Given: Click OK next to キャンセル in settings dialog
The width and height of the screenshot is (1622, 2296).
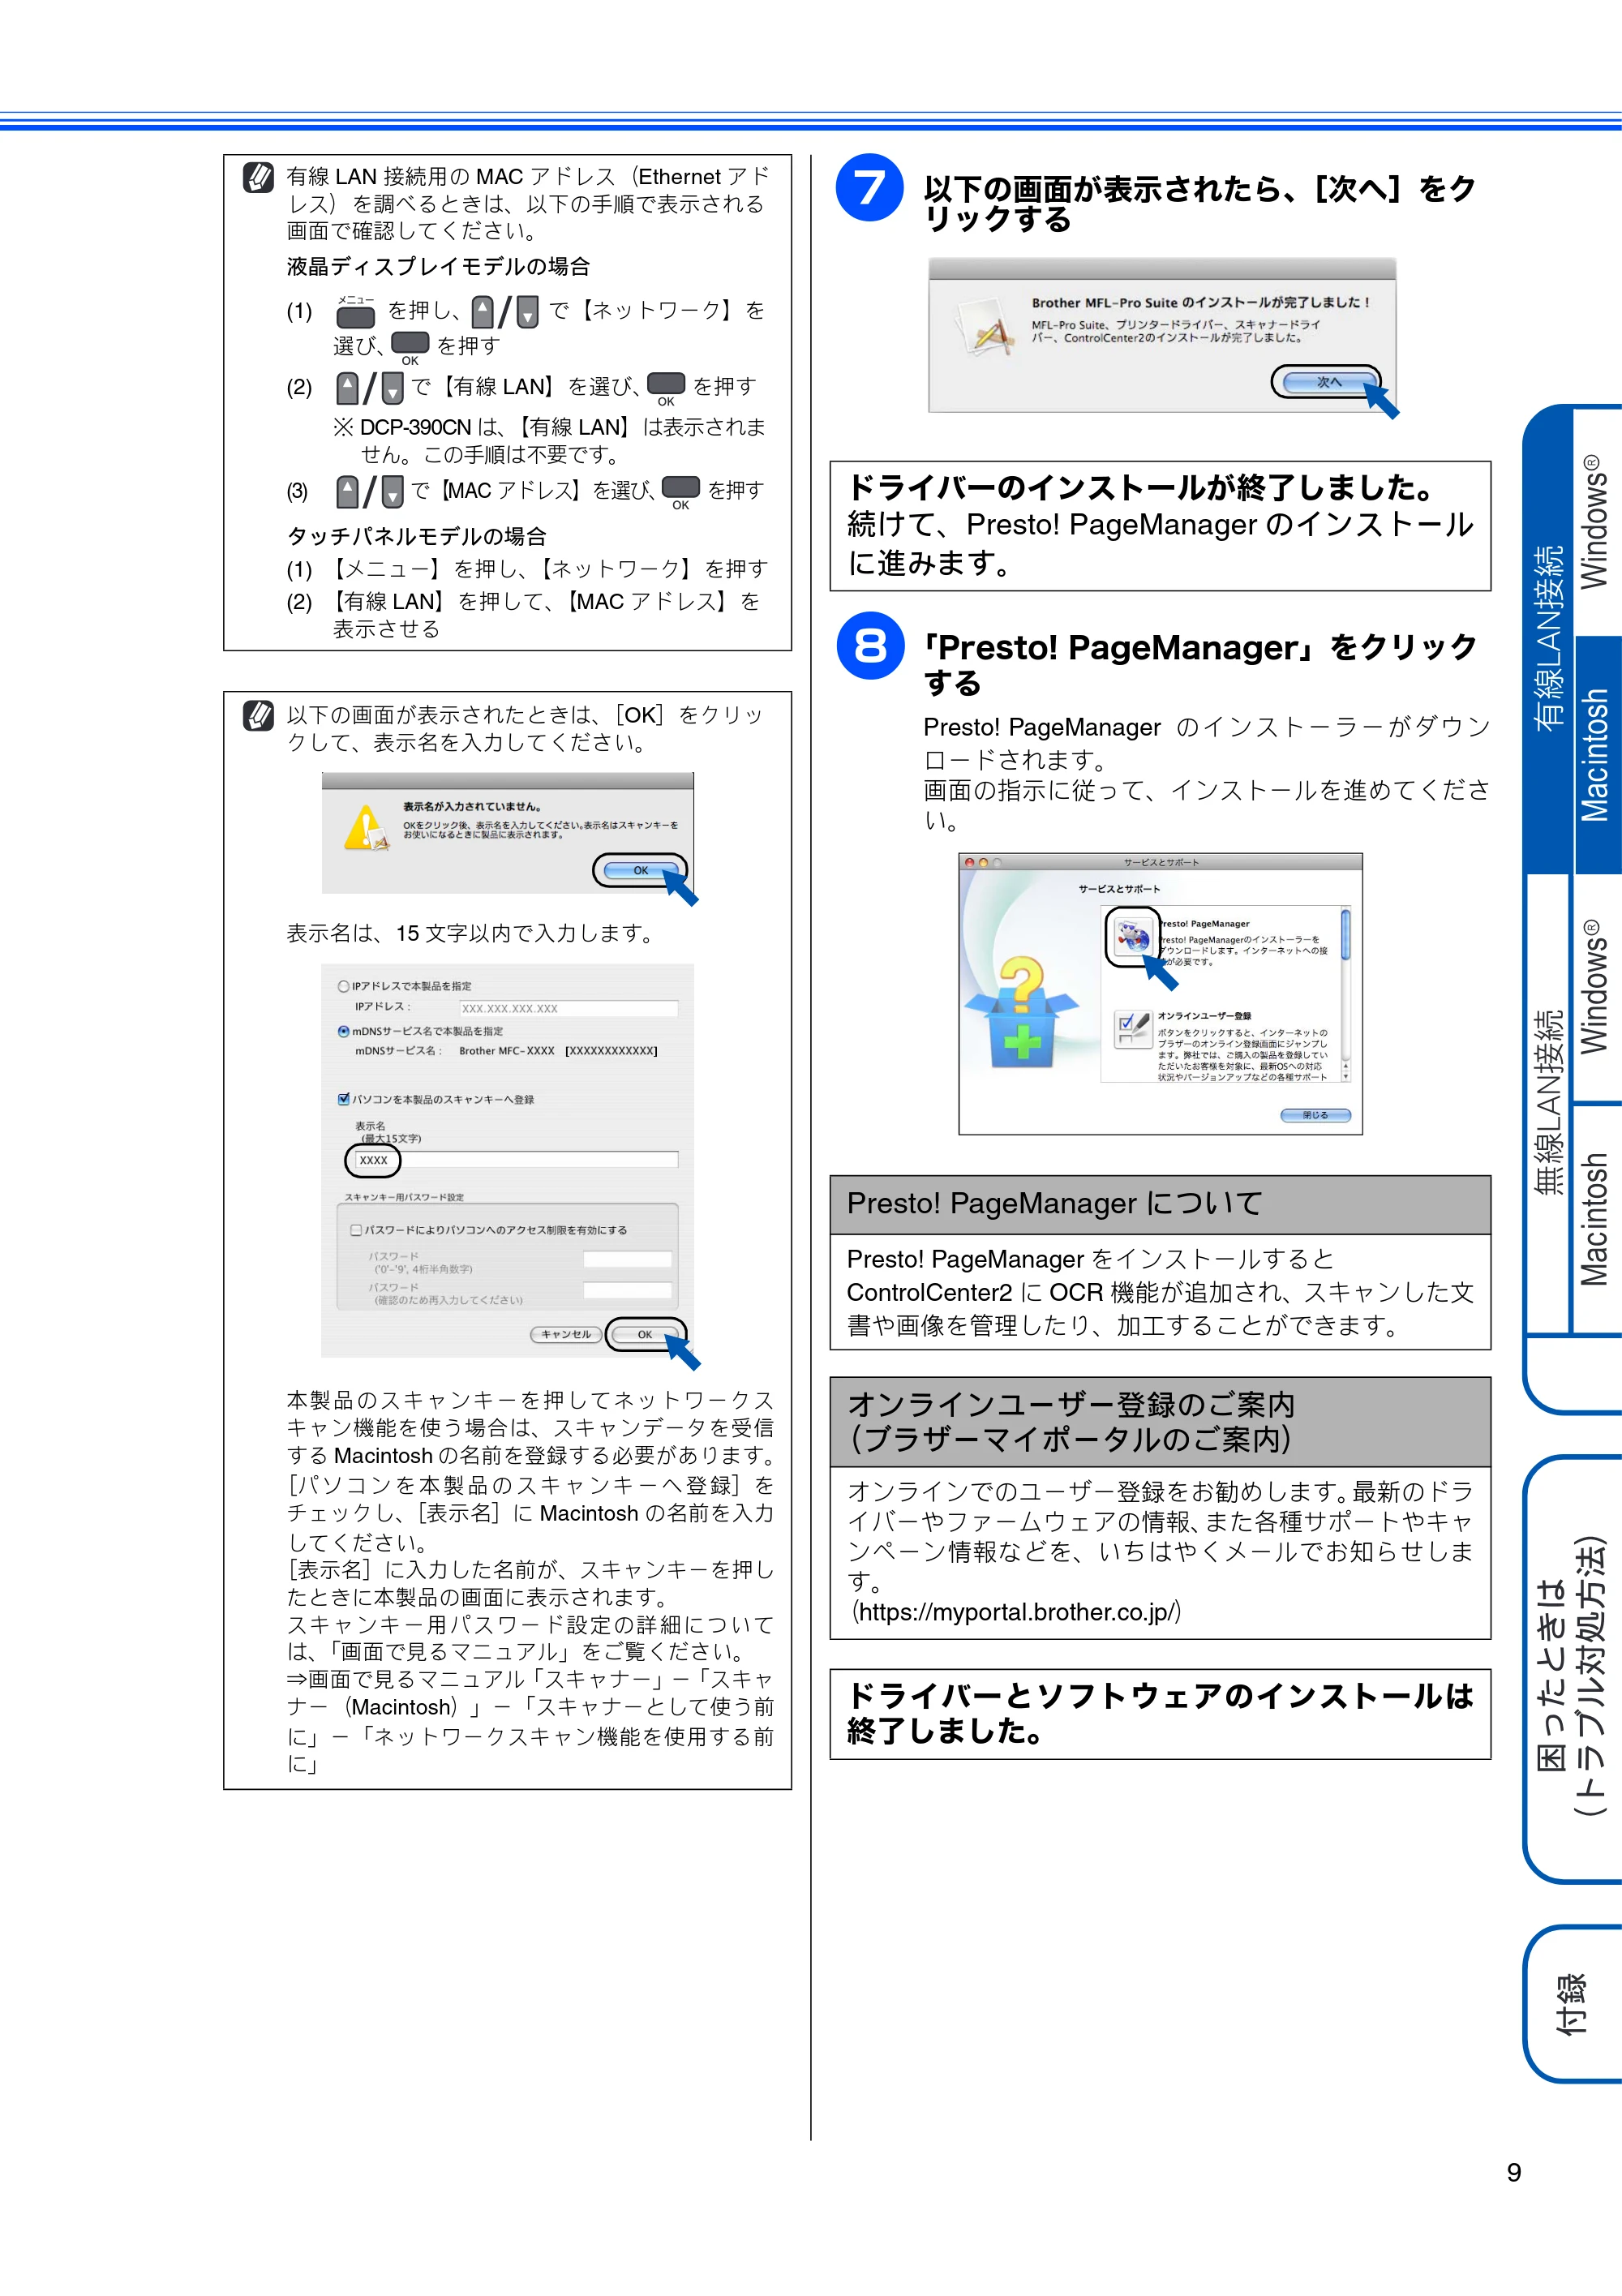Looking at the screenshot, I should point(645,1334).
